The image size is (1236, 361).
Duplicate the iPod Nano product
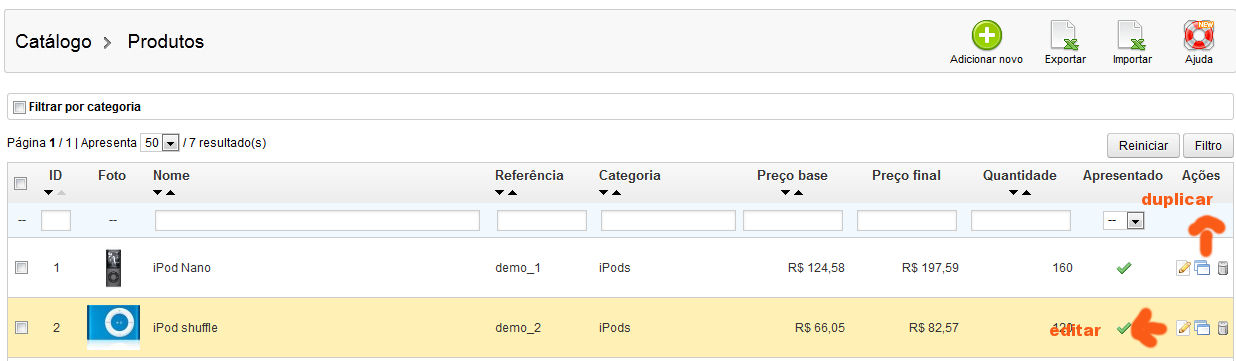tap(1202, 268)
